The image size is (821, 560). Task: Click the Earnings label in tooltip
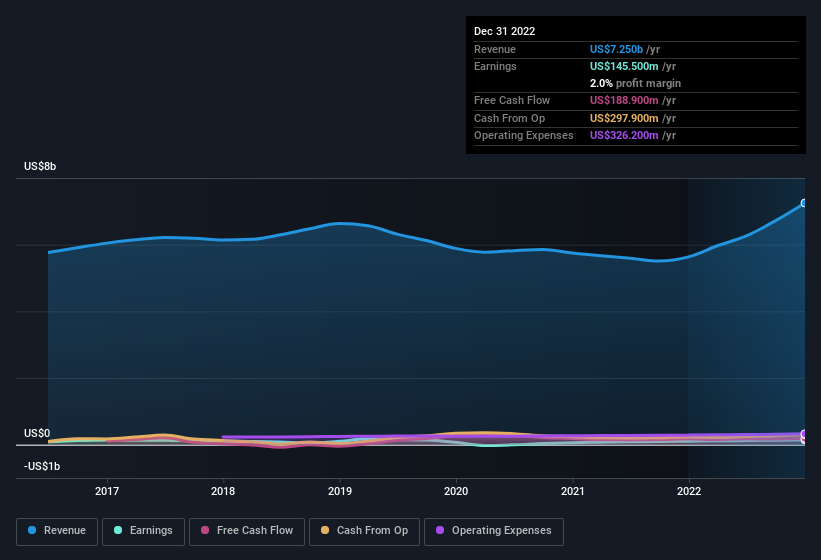click(x=495, y=66)
